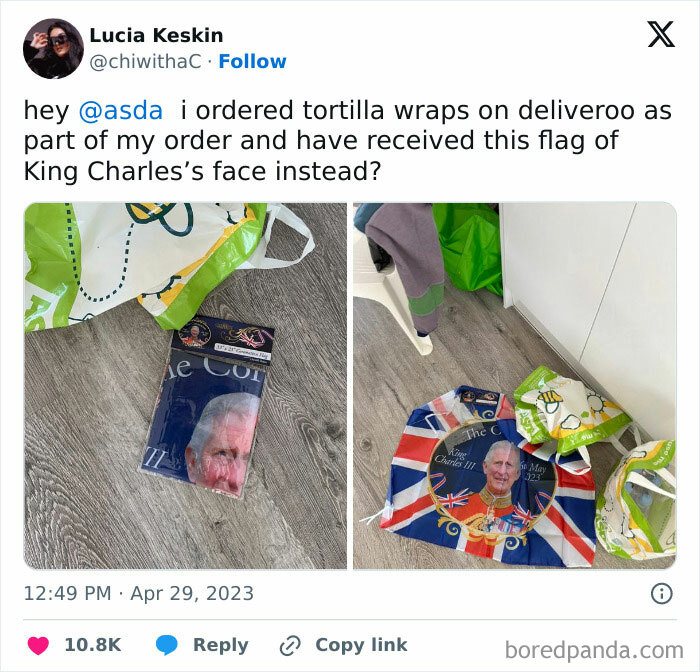Like the tweet with heart icon

(x=38, y=645)
